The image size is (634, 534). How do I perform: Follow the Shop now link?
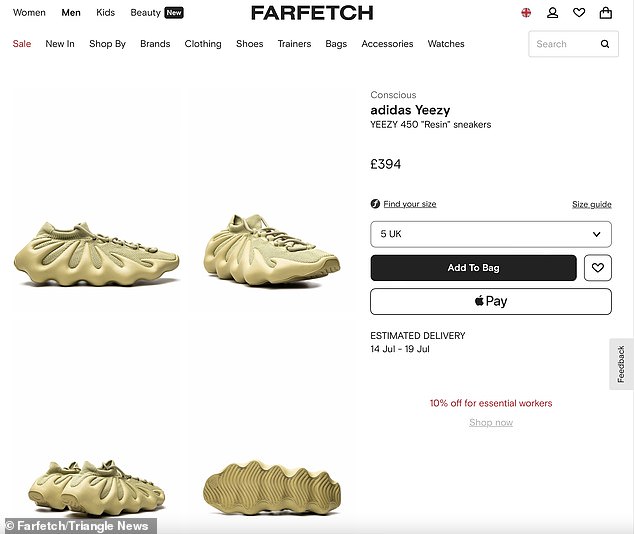point(491,422)
